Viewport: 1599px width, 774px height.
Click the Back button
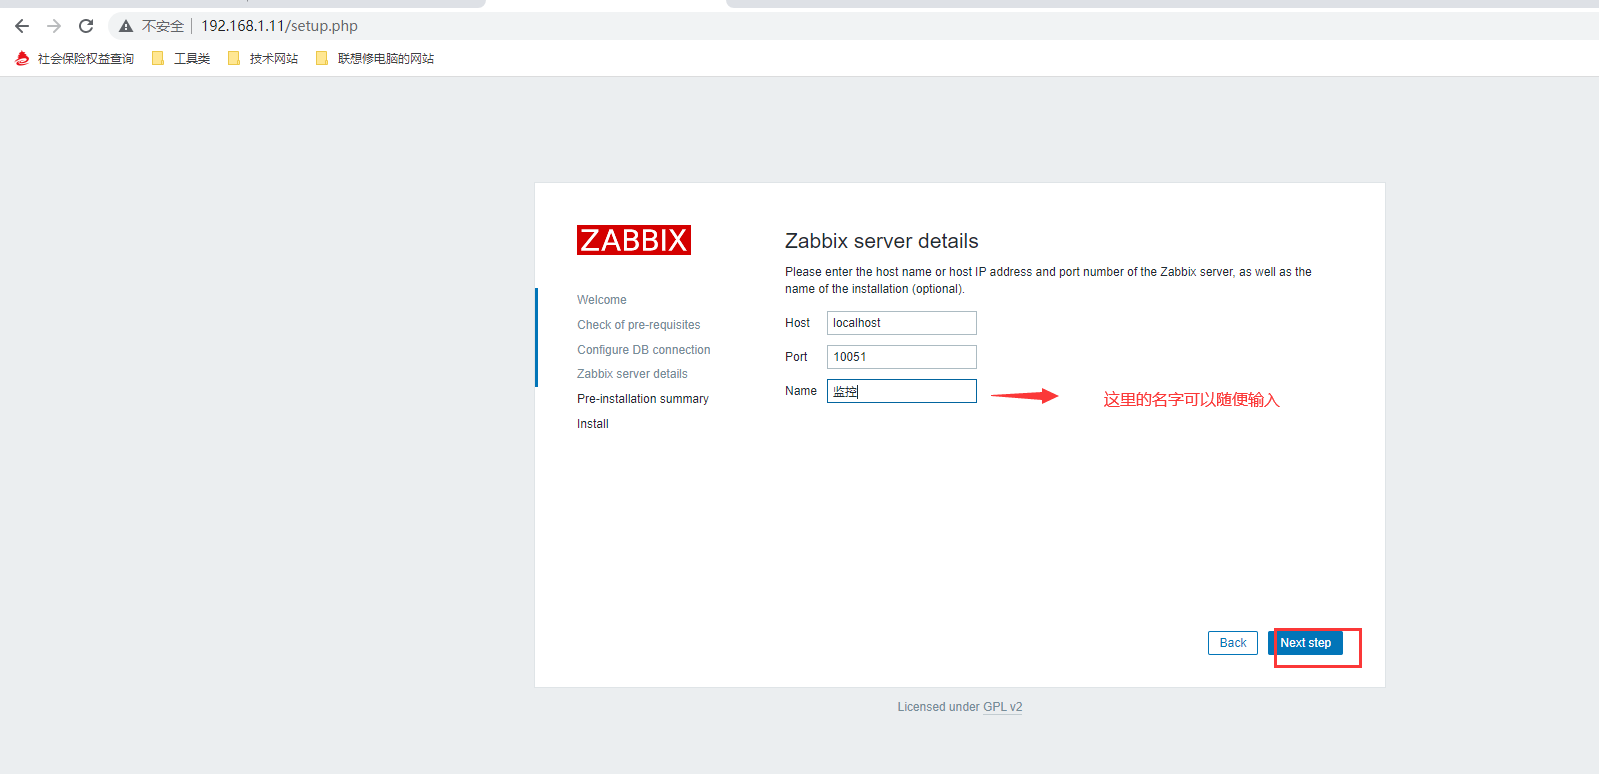1233,643
